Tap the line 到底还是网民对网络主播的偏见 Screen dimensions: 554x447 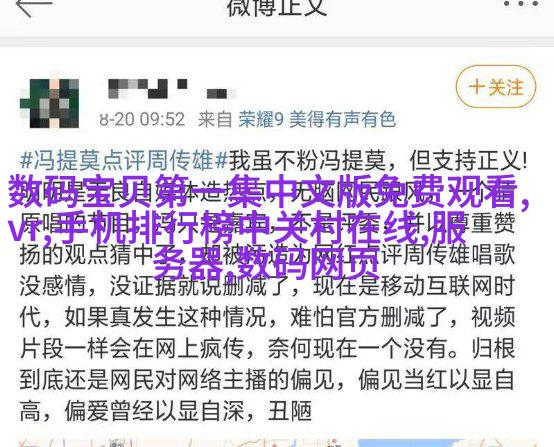tap(267, 380)
